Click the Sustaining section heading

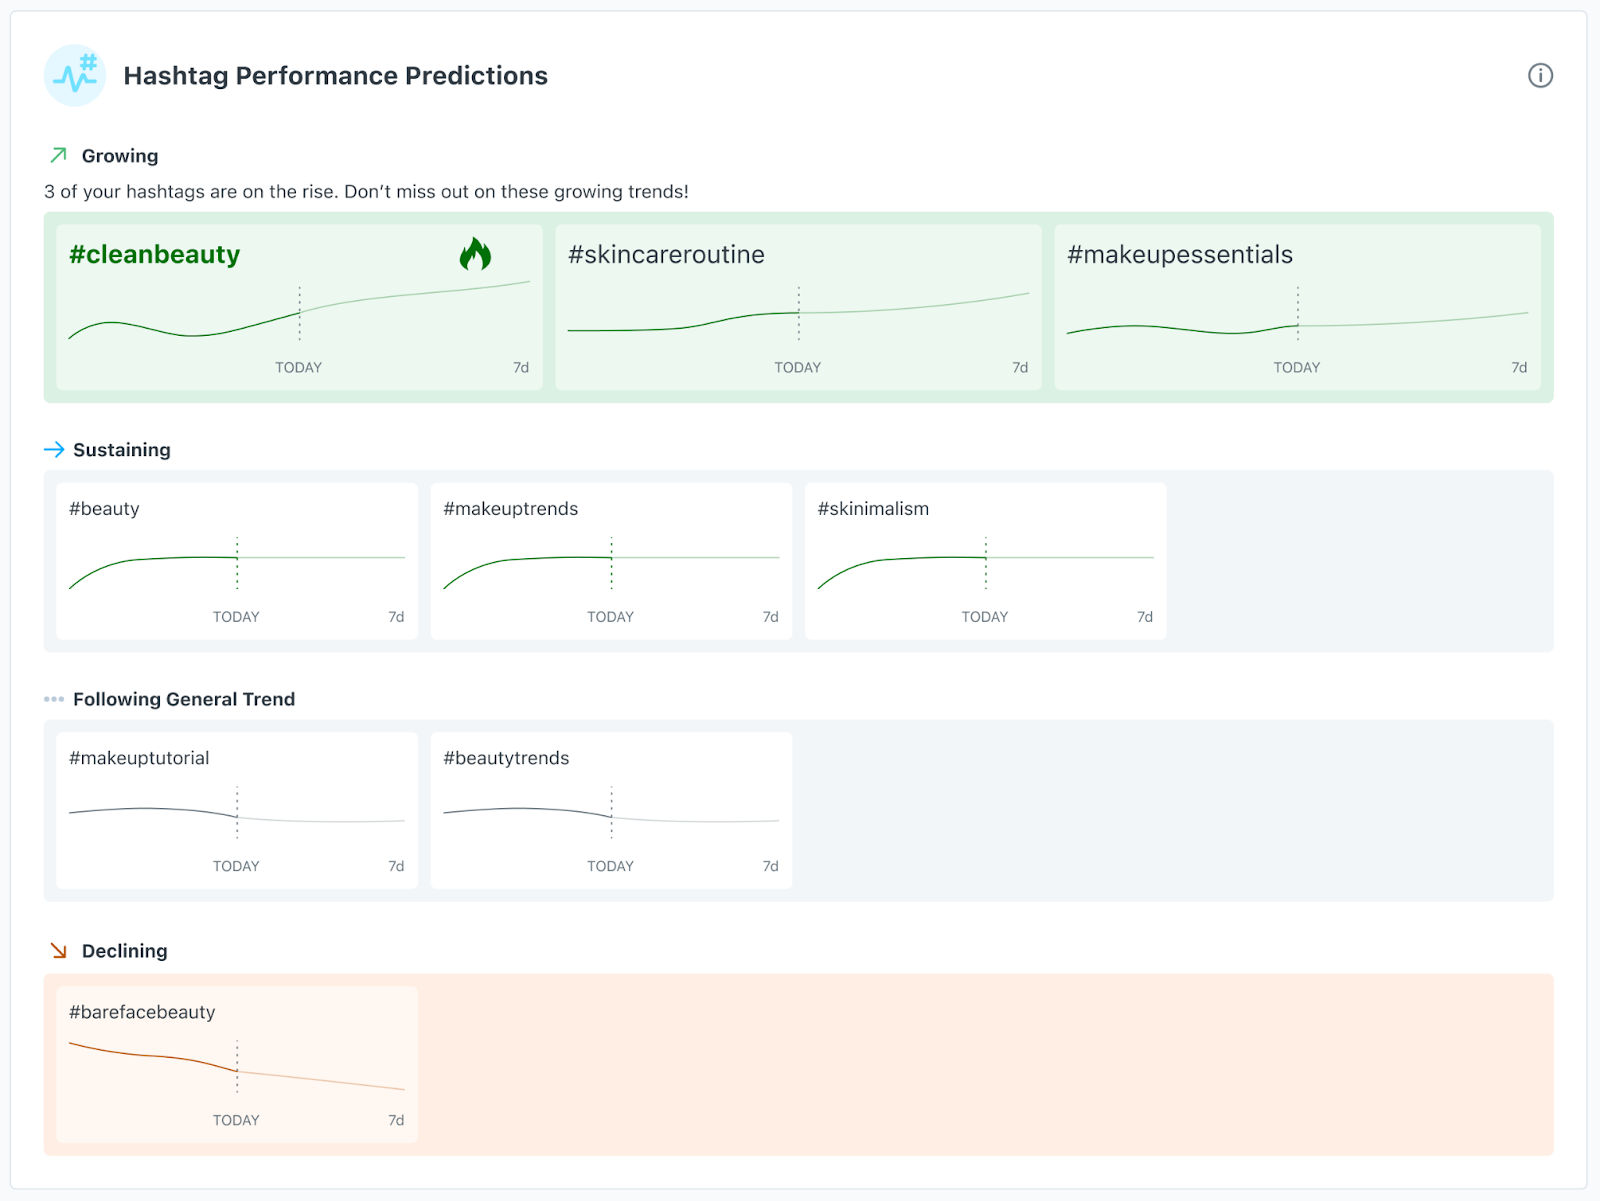coord(122,450)
